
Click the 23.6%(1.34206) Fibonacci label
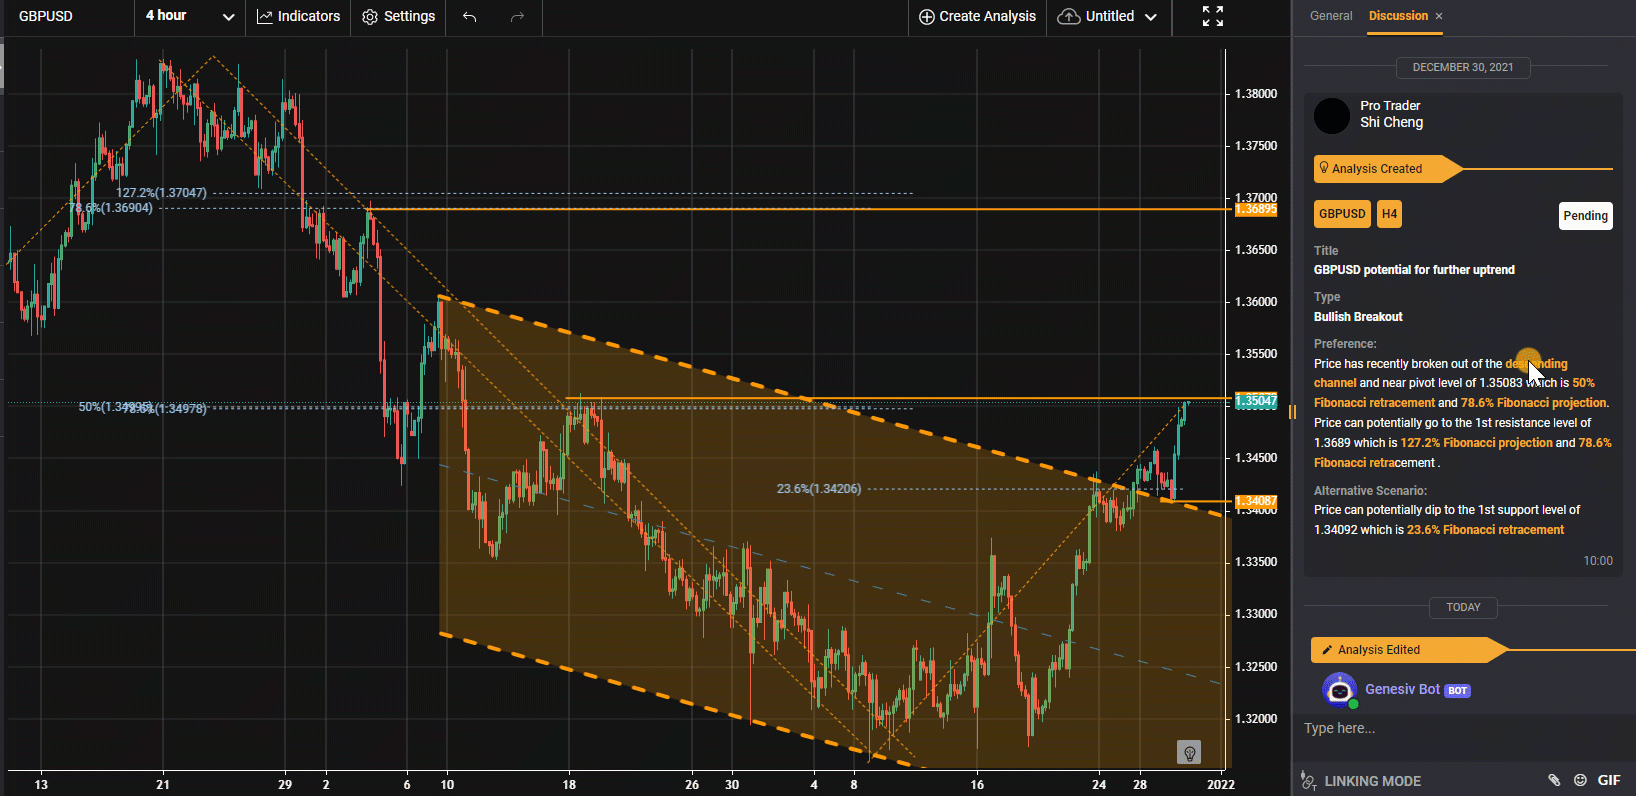819,489
